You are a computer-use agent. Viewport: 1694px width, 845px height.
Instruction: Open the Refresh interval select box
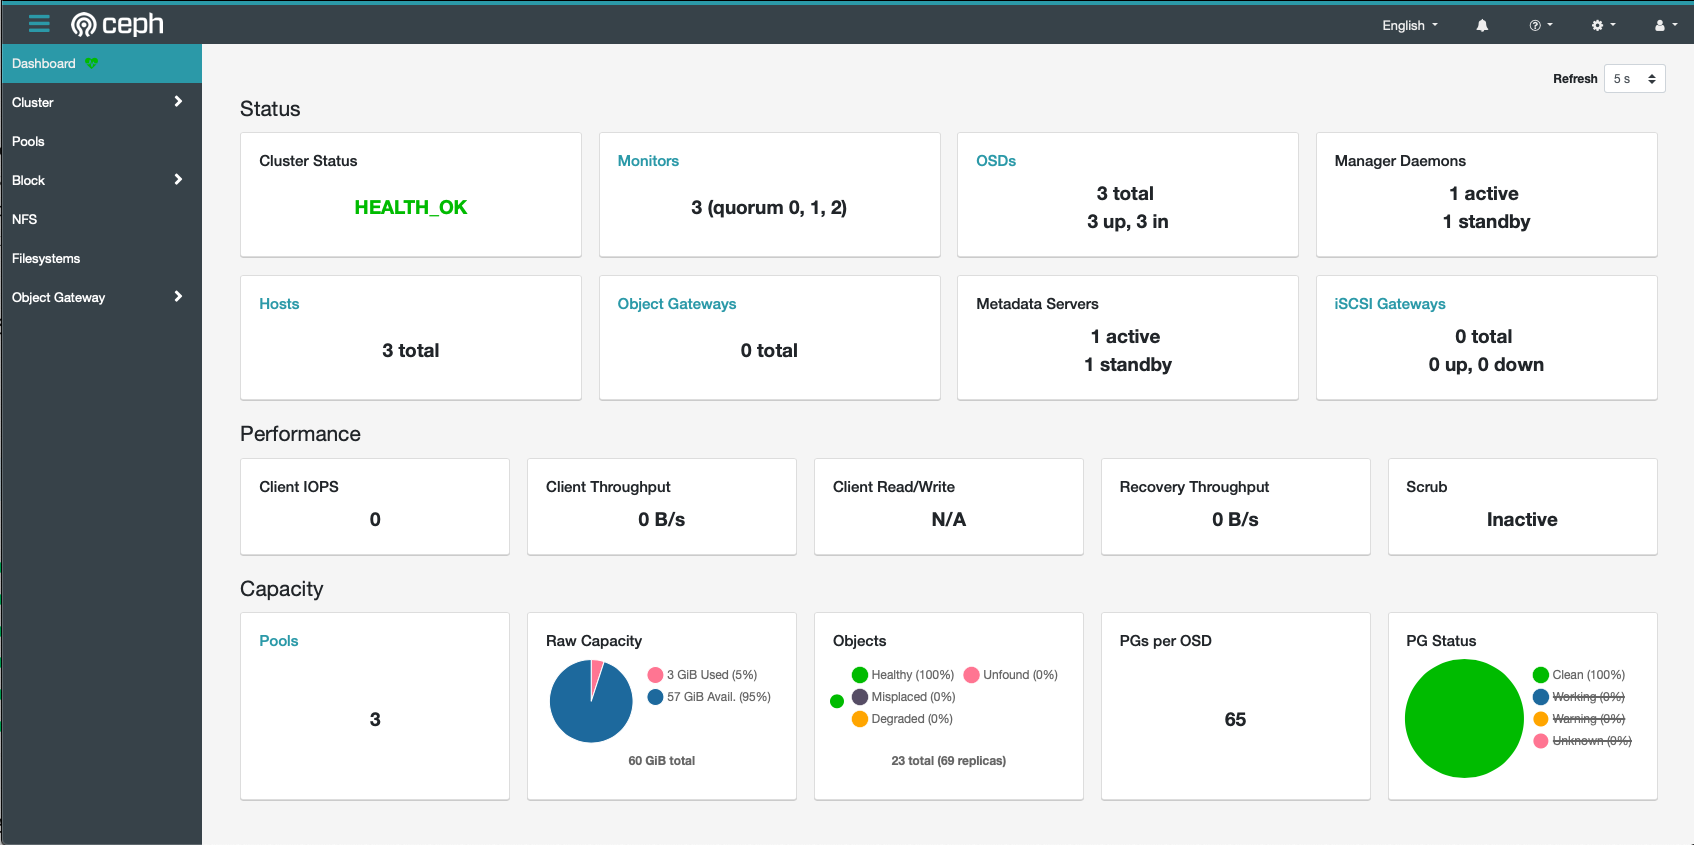pos(1634,79)
